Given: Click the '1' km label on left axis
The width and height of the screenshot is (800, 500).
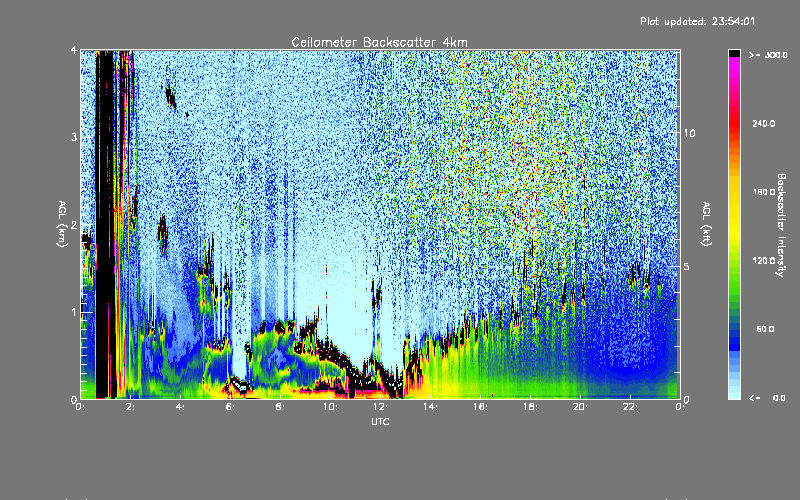Looking at the screenshot, I should (x=74, y=312).
